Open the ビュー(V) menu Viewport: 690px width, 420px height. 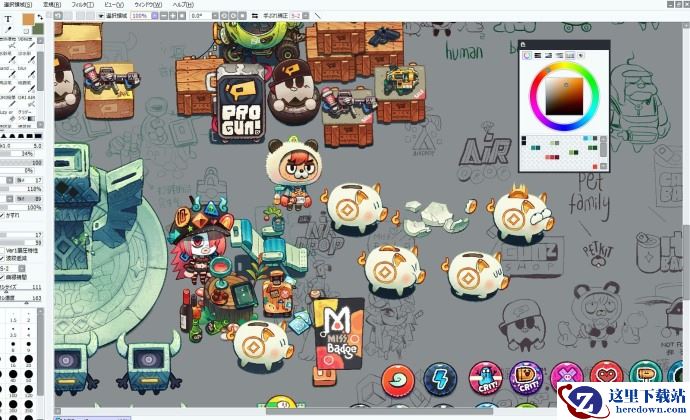coord(114,4)
